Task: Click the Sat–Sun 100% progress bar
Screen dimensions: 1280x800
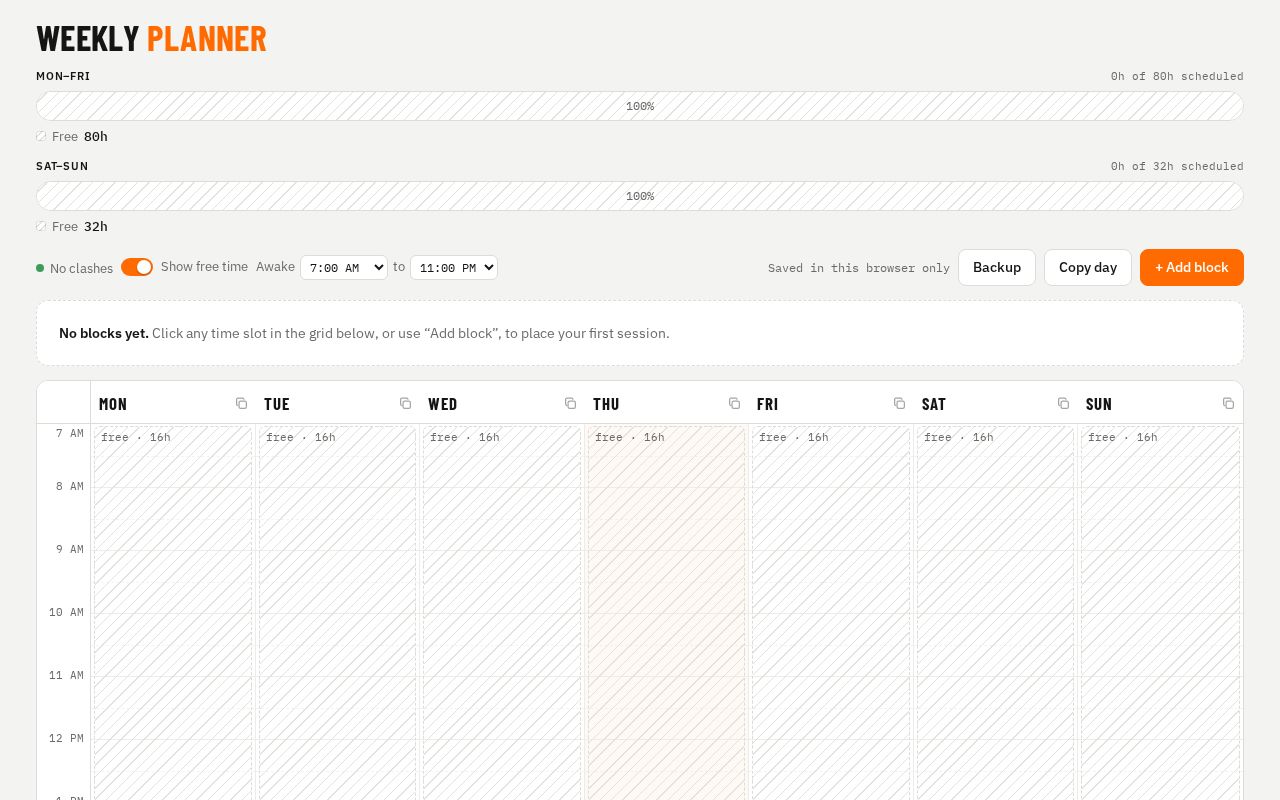Action: coord(640,196)
